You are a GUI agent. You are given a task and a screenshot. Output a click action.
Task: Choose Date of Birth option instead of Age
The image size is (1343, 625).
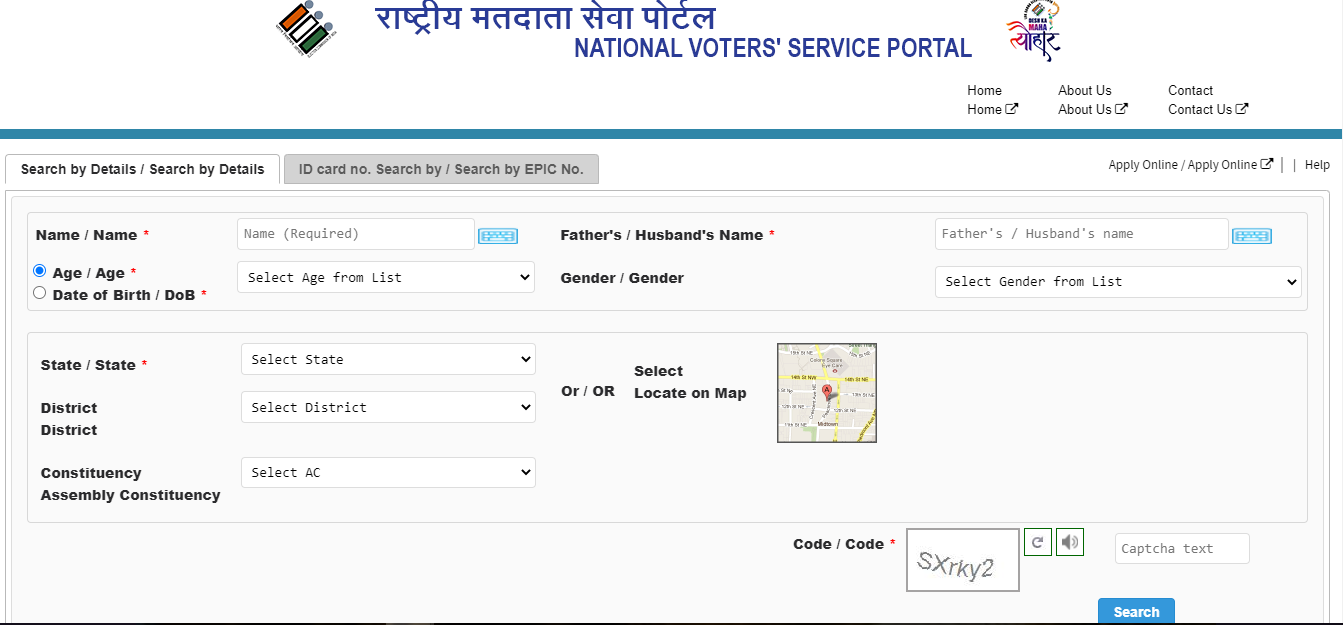(x=39, y=292)
